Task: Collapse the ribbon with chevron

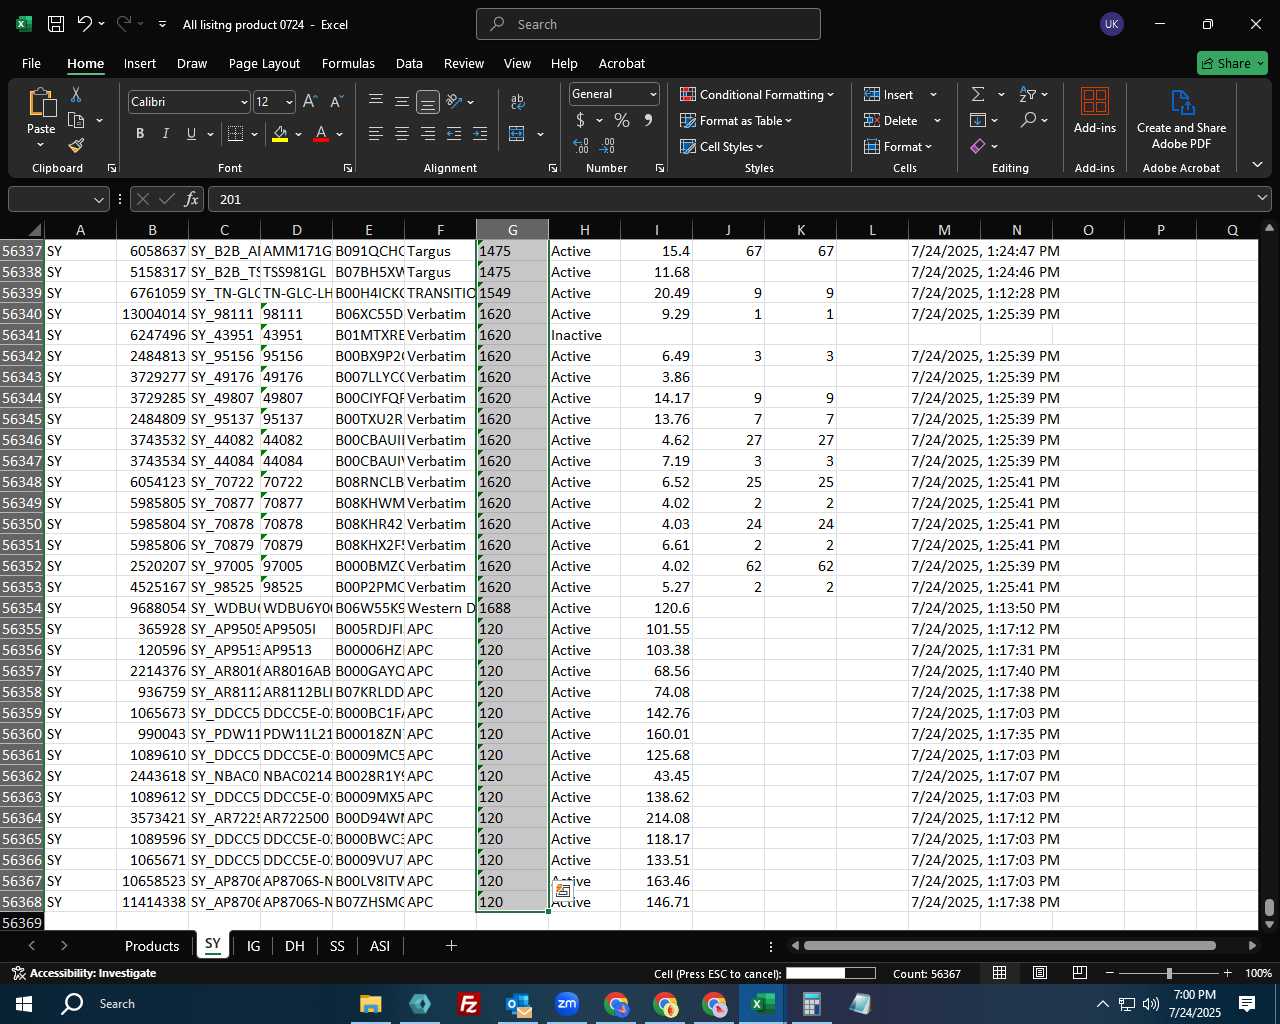Action: pos(1257,165)
